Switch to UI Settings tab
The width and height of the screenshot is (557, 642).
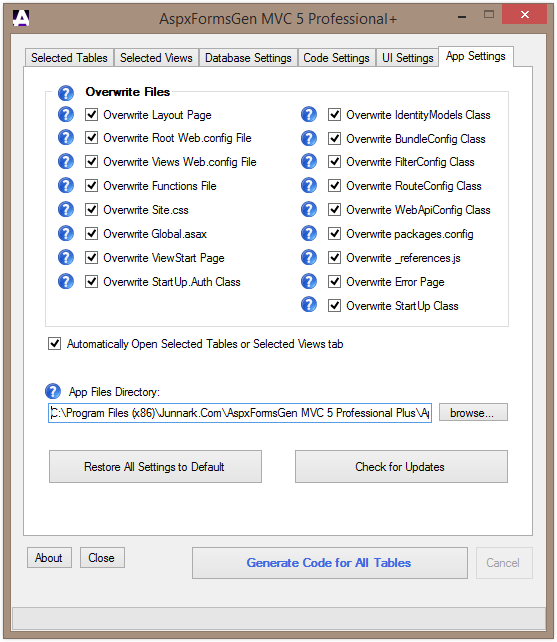(408, 57)
